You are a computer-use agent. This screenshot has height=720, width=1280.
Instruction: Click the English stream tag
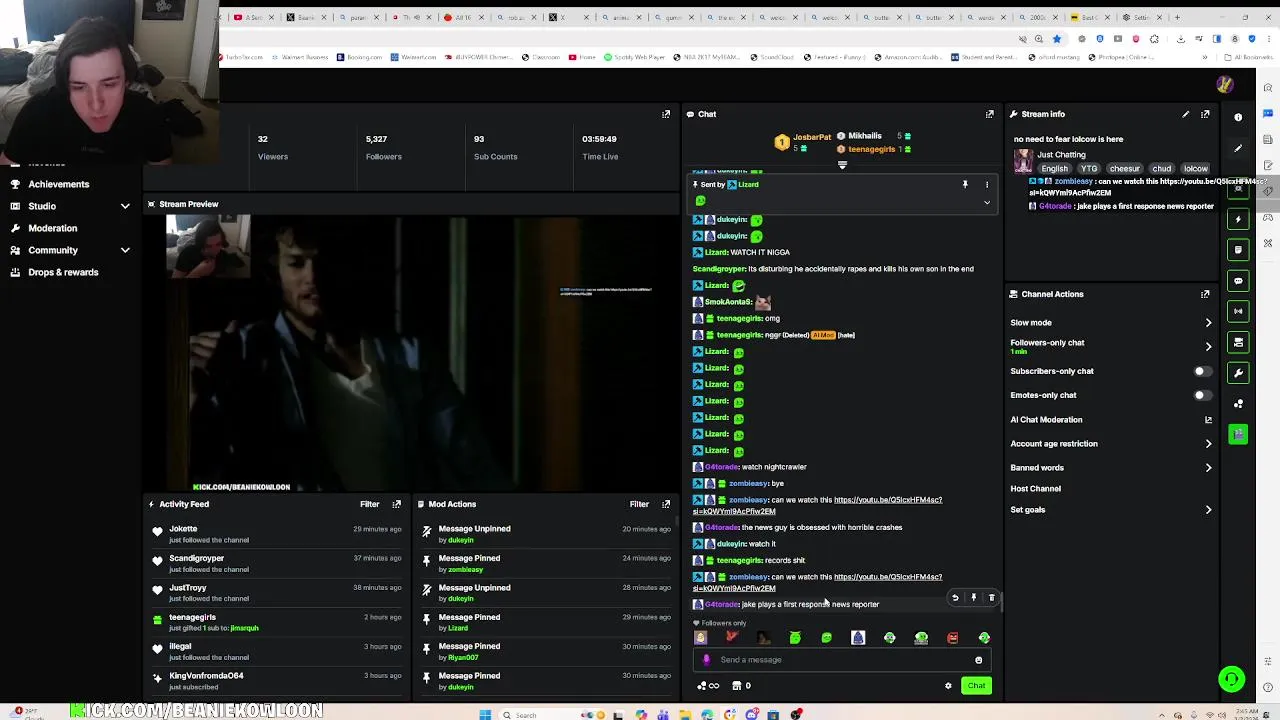tap(1054, 169)
